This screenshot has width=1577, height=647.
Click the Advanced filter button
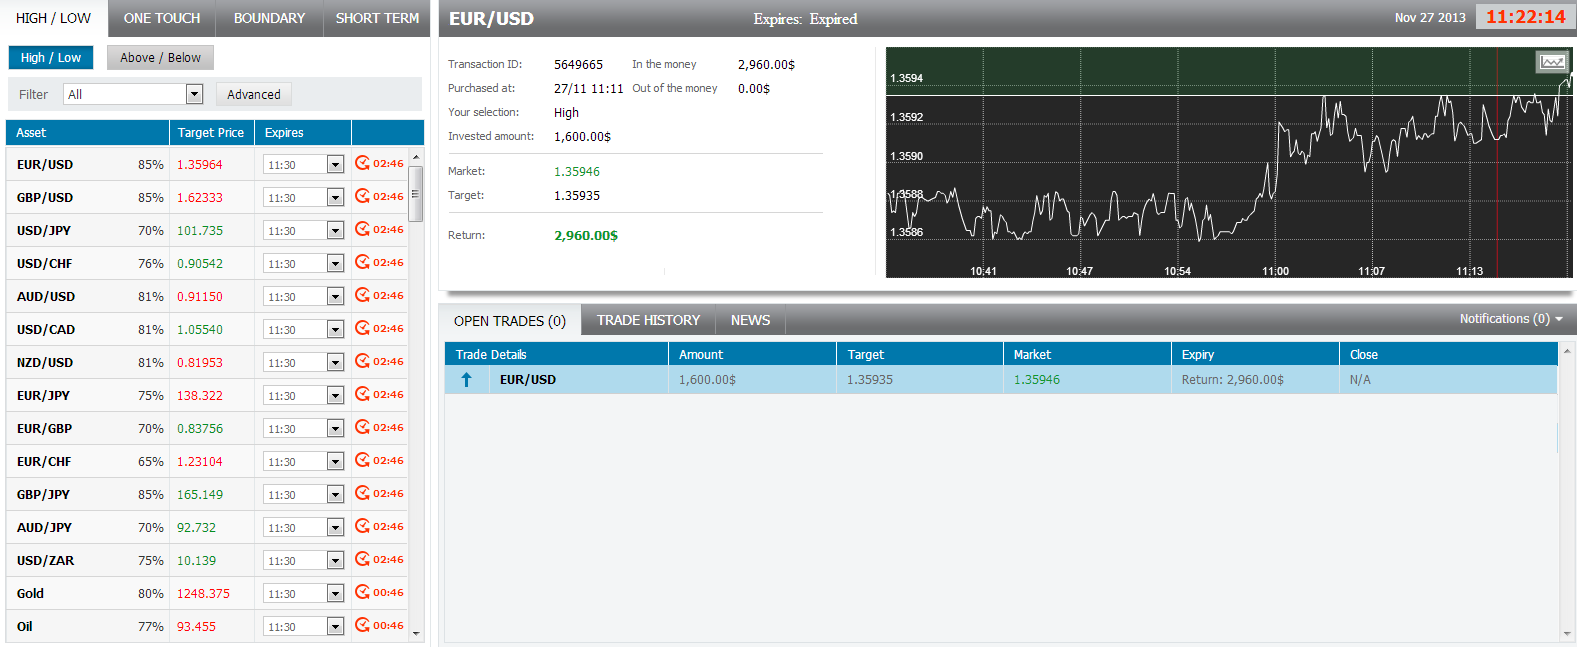tap(254, 95)
